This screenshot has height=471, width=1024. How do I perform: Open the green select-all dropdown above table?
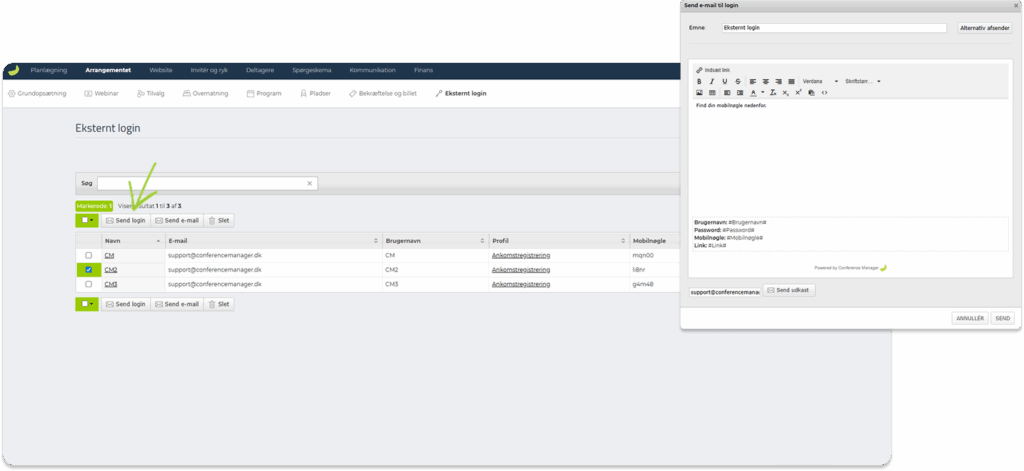tap(88, 220)
